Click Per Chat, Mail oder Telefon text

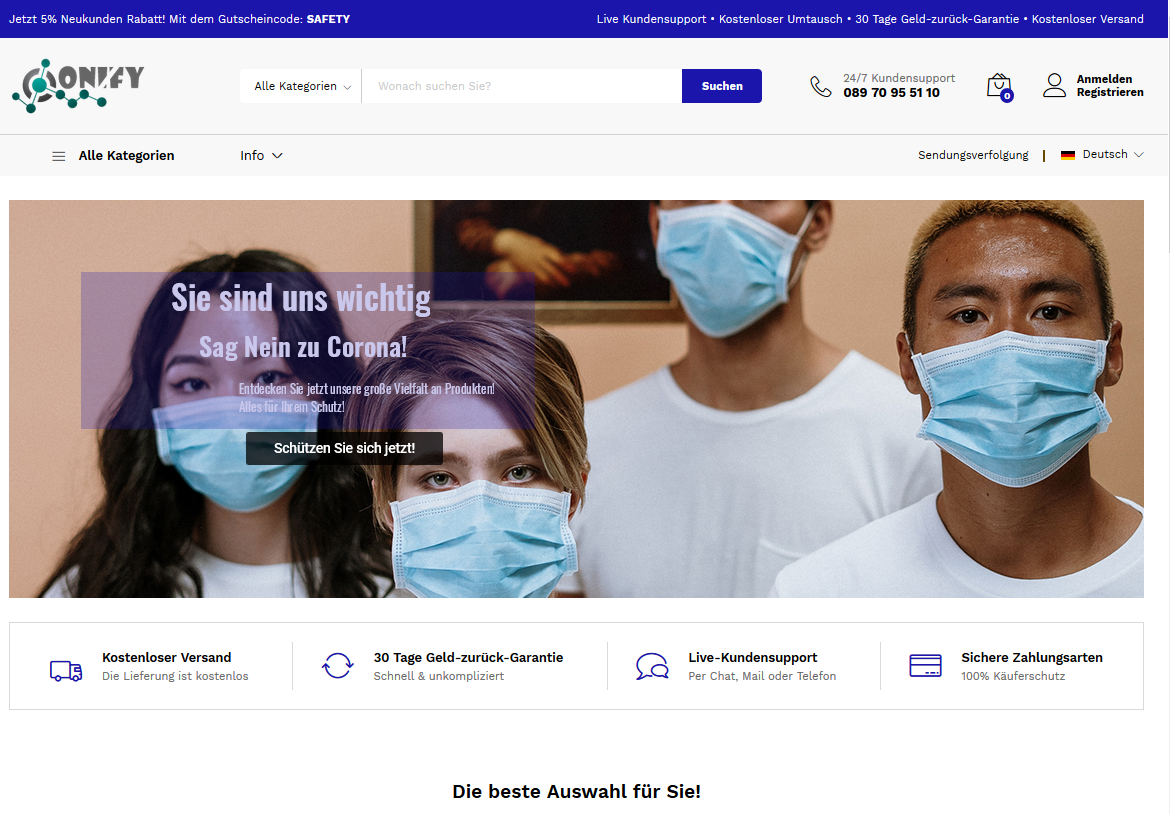click(762, 676)
